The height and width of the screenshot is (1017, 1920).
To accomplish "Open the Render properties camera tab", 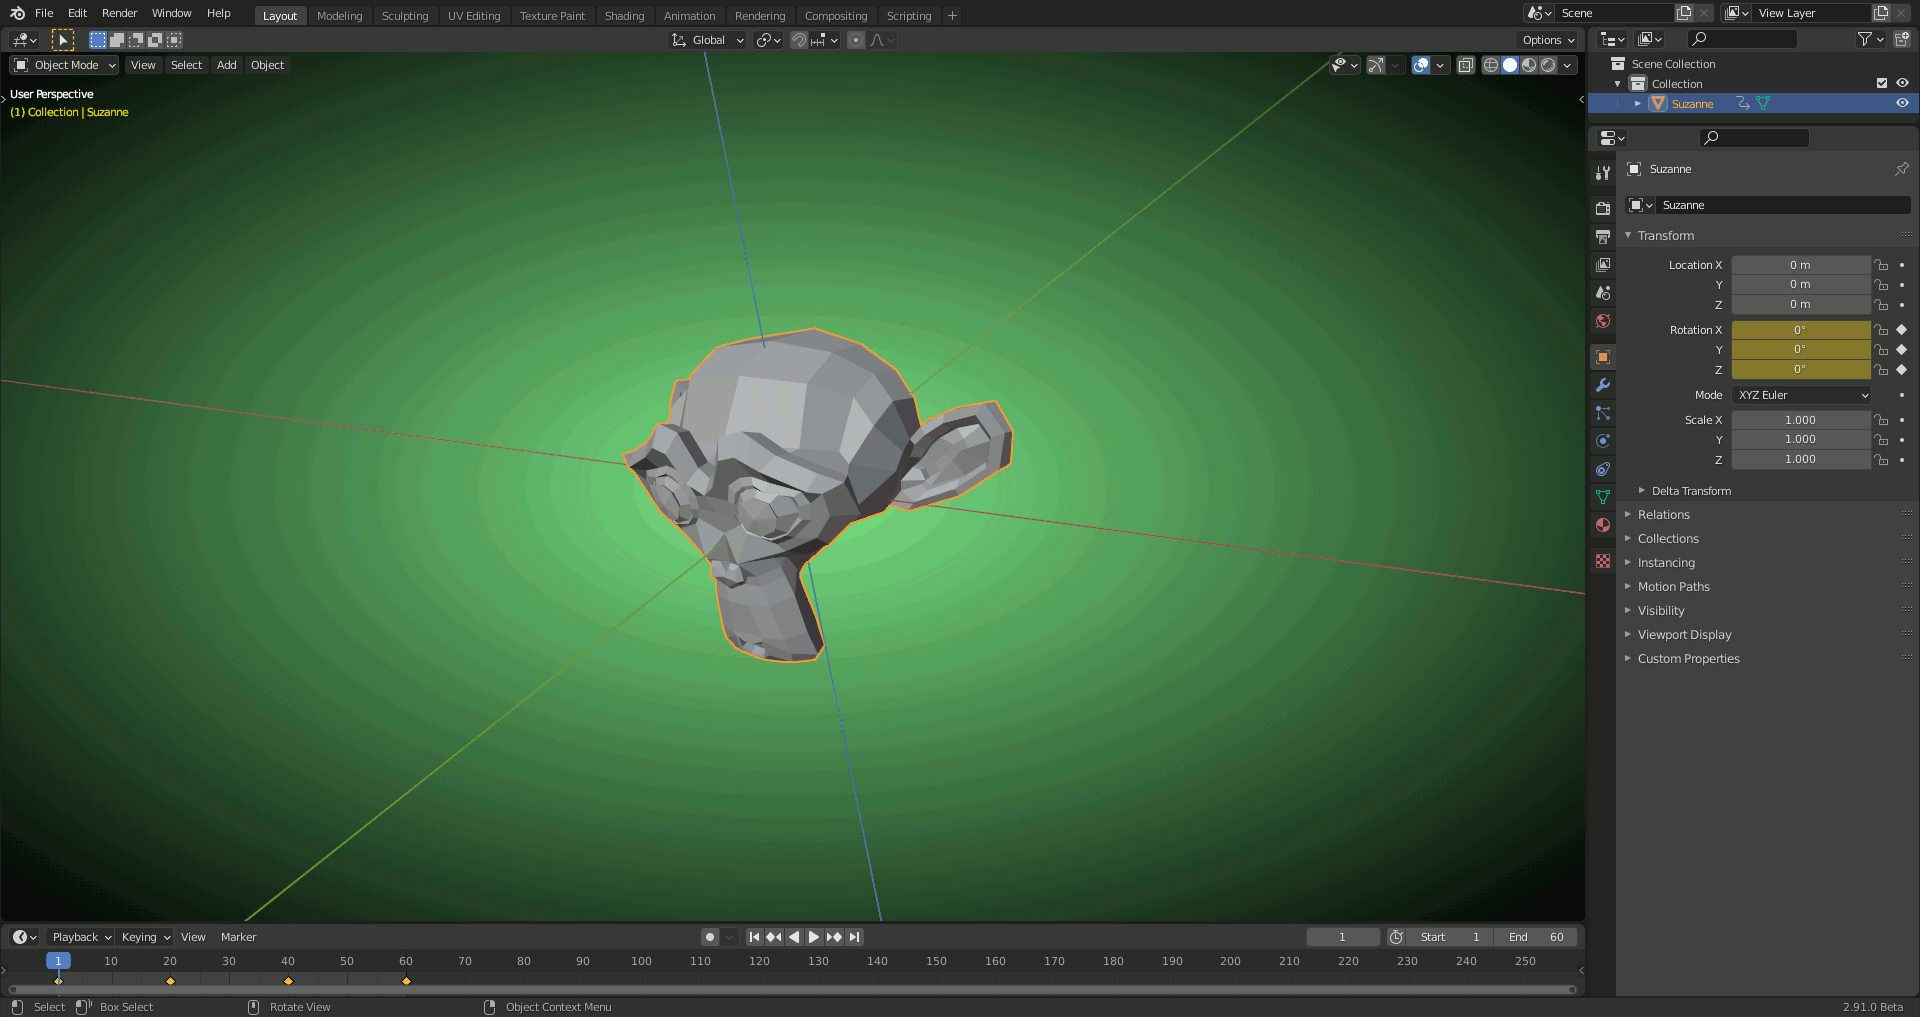I will (x=1603, y=208).
